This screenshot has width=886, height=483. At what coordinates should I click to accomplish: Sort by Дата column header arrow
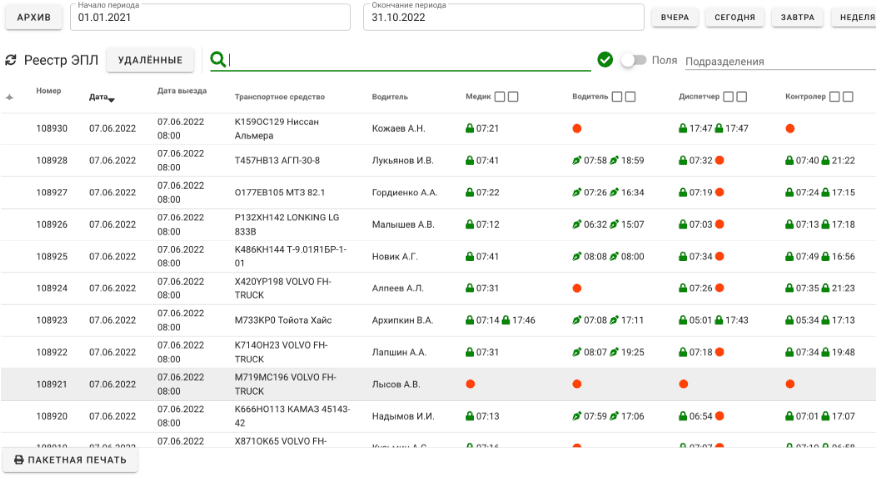pyautogui.click(x=111, y=99)
